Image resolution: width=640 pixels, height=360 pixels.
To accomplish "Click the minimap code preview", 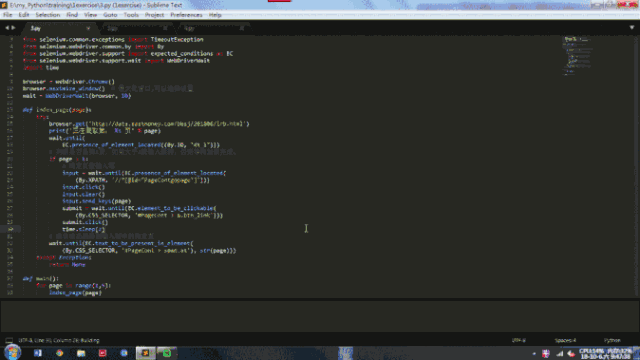I will tap(578, 56).
